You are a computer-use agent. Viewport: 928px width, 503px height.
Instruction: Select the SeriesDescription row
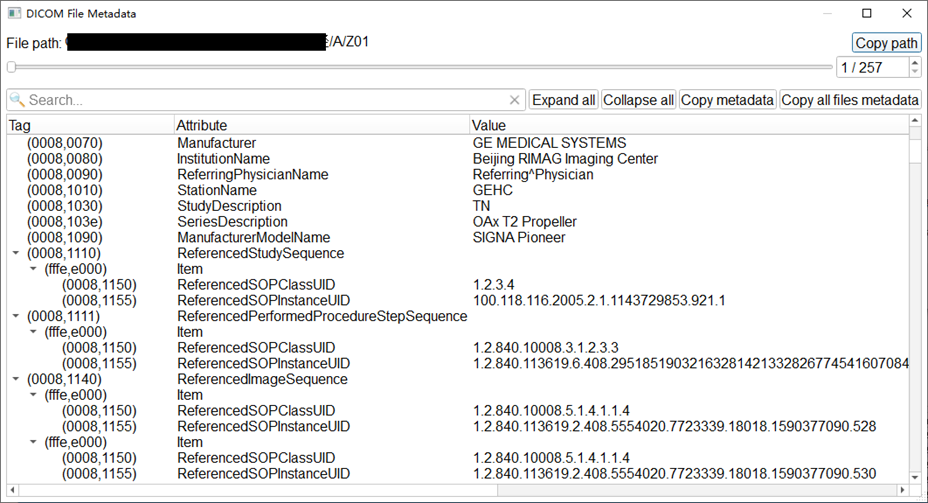pyautogui.click(x=231, y=222)
